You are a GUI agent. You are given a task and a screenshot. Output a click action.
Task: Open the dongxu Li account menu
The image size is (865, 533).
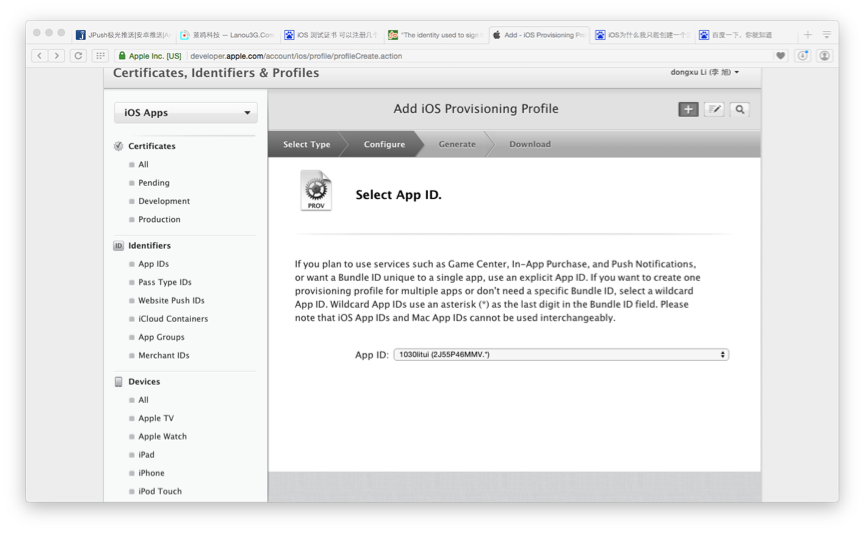point(704,72)
